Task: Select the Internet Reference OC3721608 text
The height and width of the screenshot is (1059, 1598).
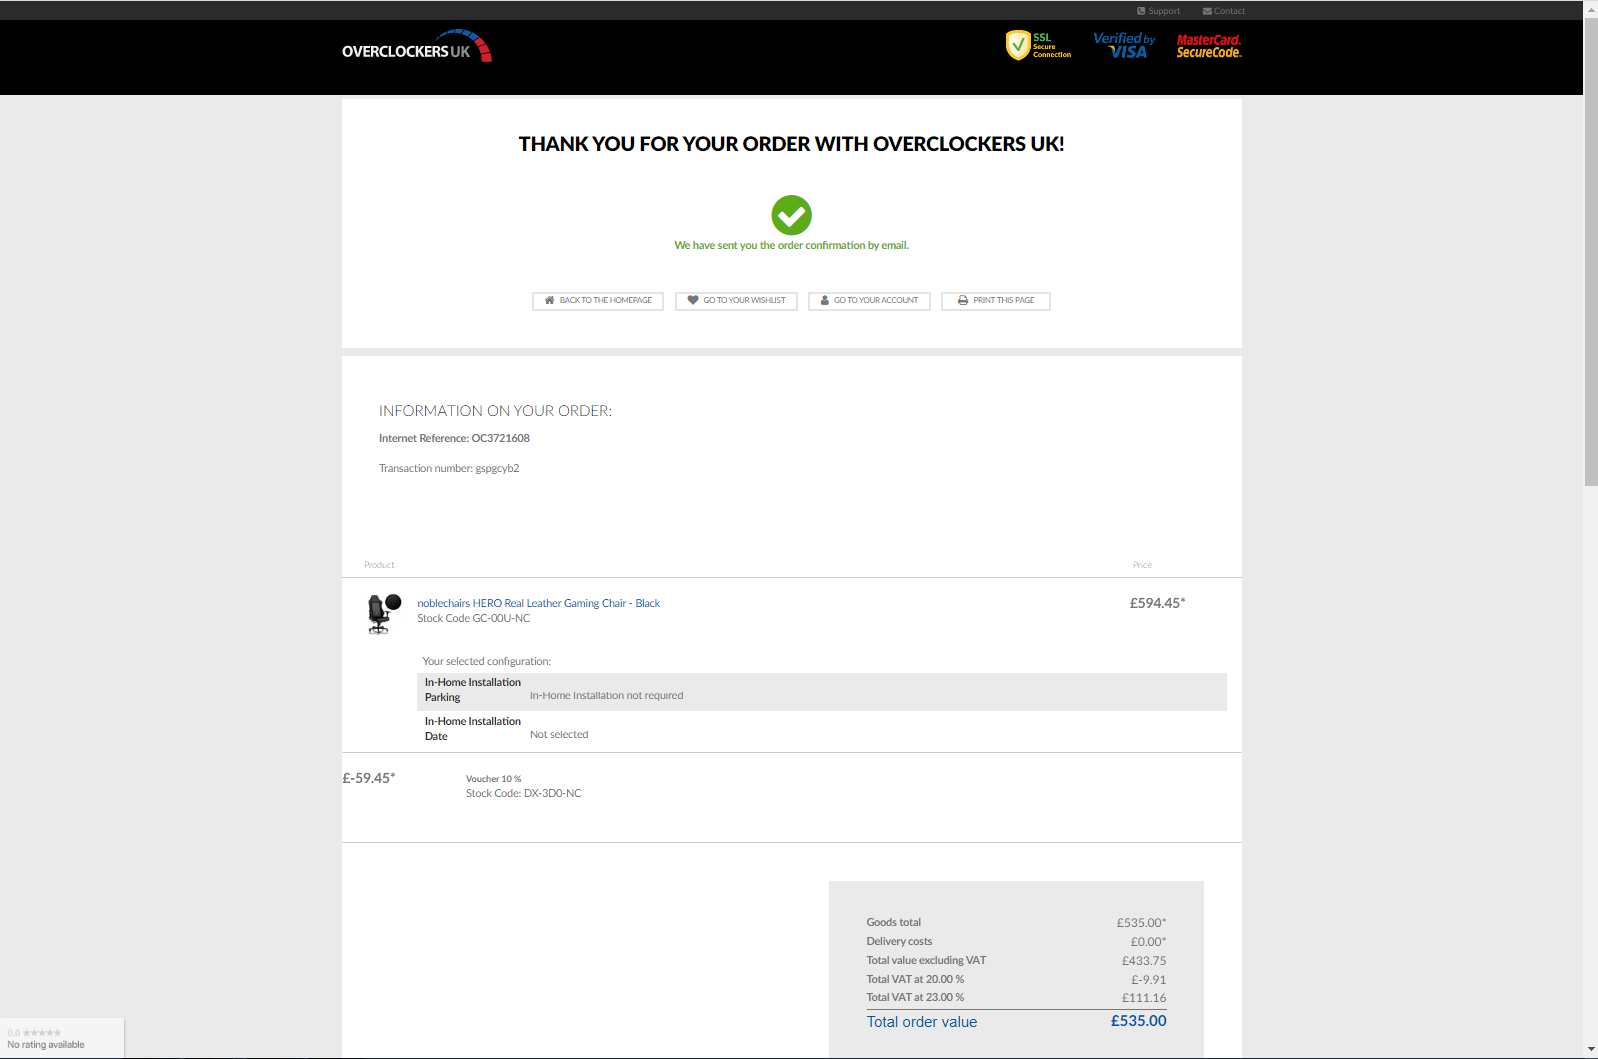Action: 454,438
